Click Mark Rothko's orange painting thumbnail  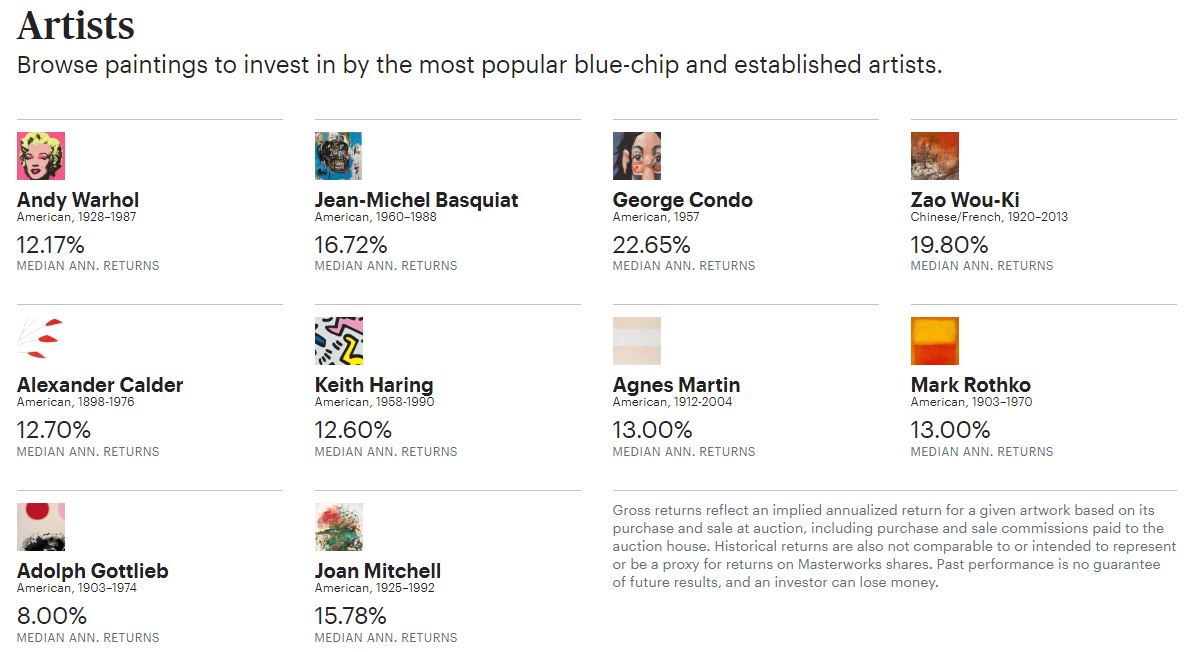point(934,341)
